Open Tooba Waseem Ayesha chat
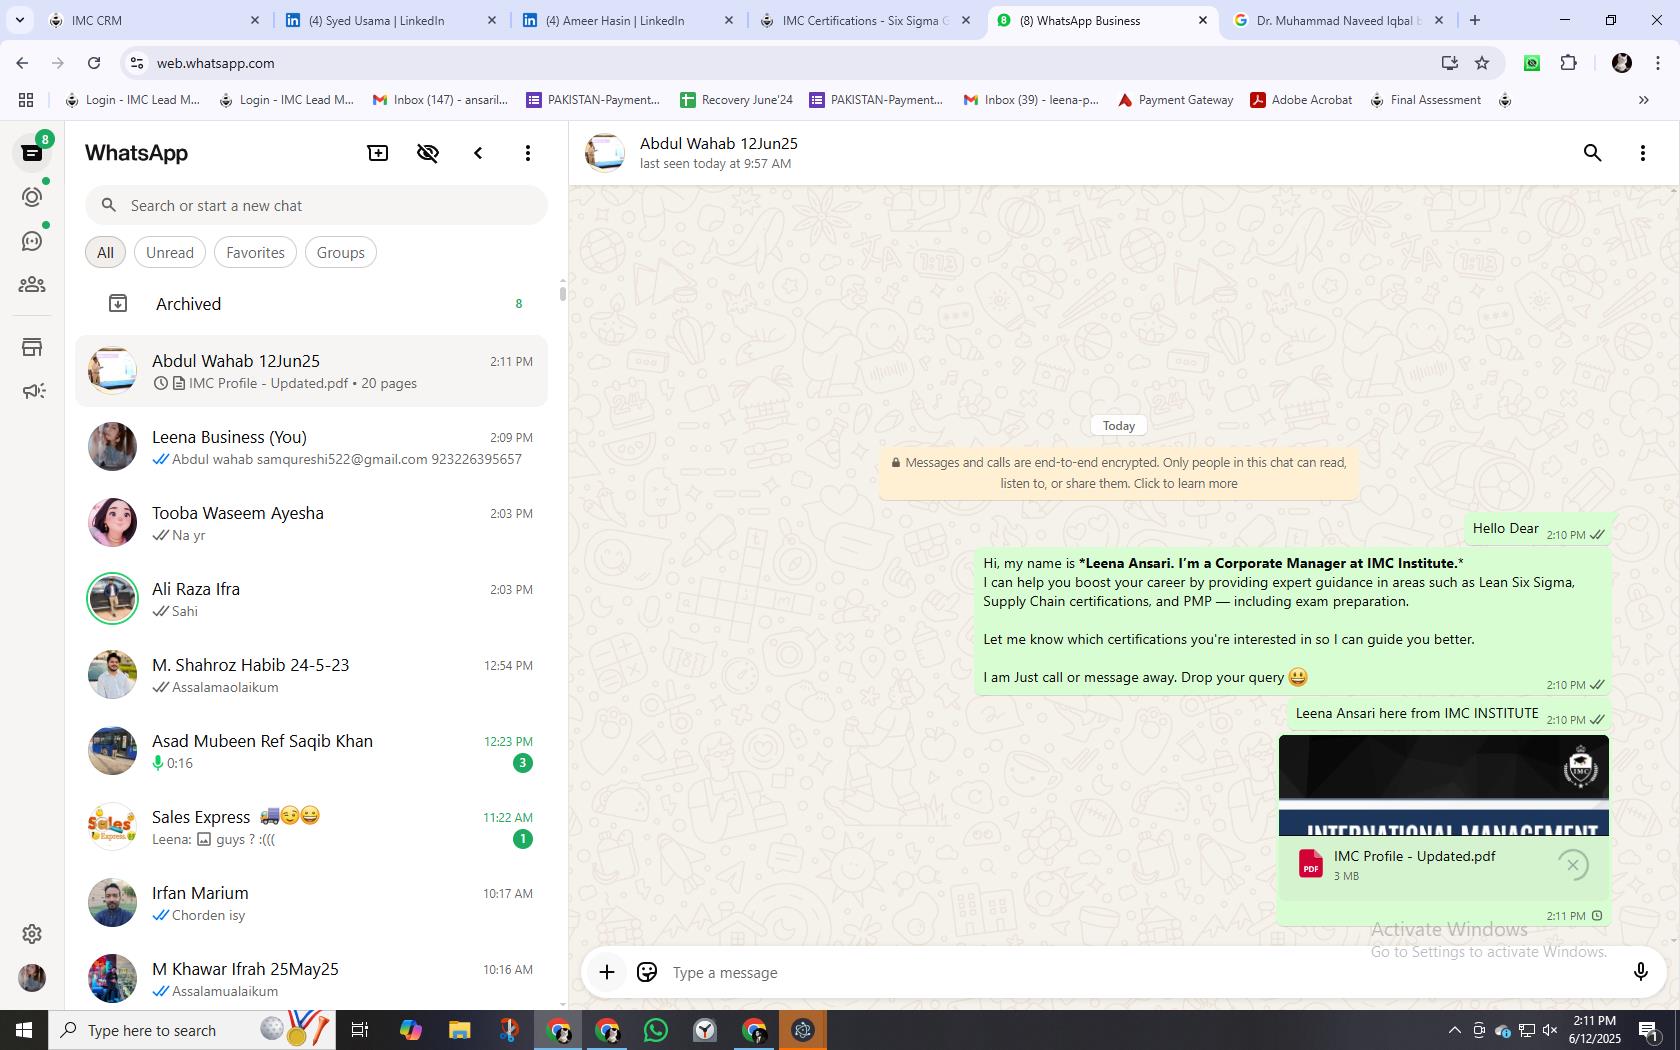Viewport: 1680px width, 1050px height. [x=311, y=523]
